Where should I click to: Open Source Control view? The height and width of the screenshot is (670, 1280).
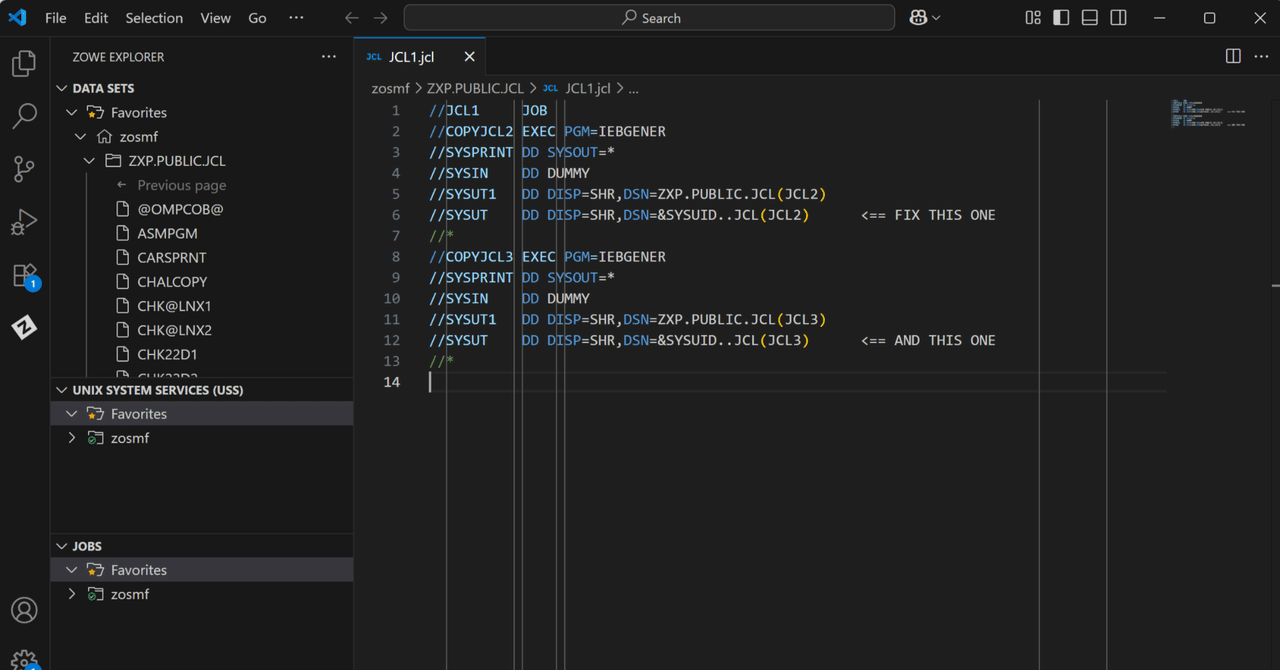24,169
